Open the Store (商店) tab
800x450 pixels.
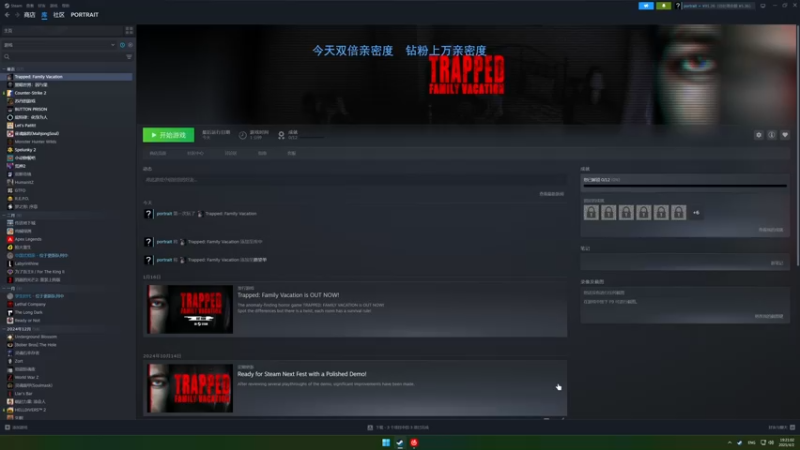[30, 15]
